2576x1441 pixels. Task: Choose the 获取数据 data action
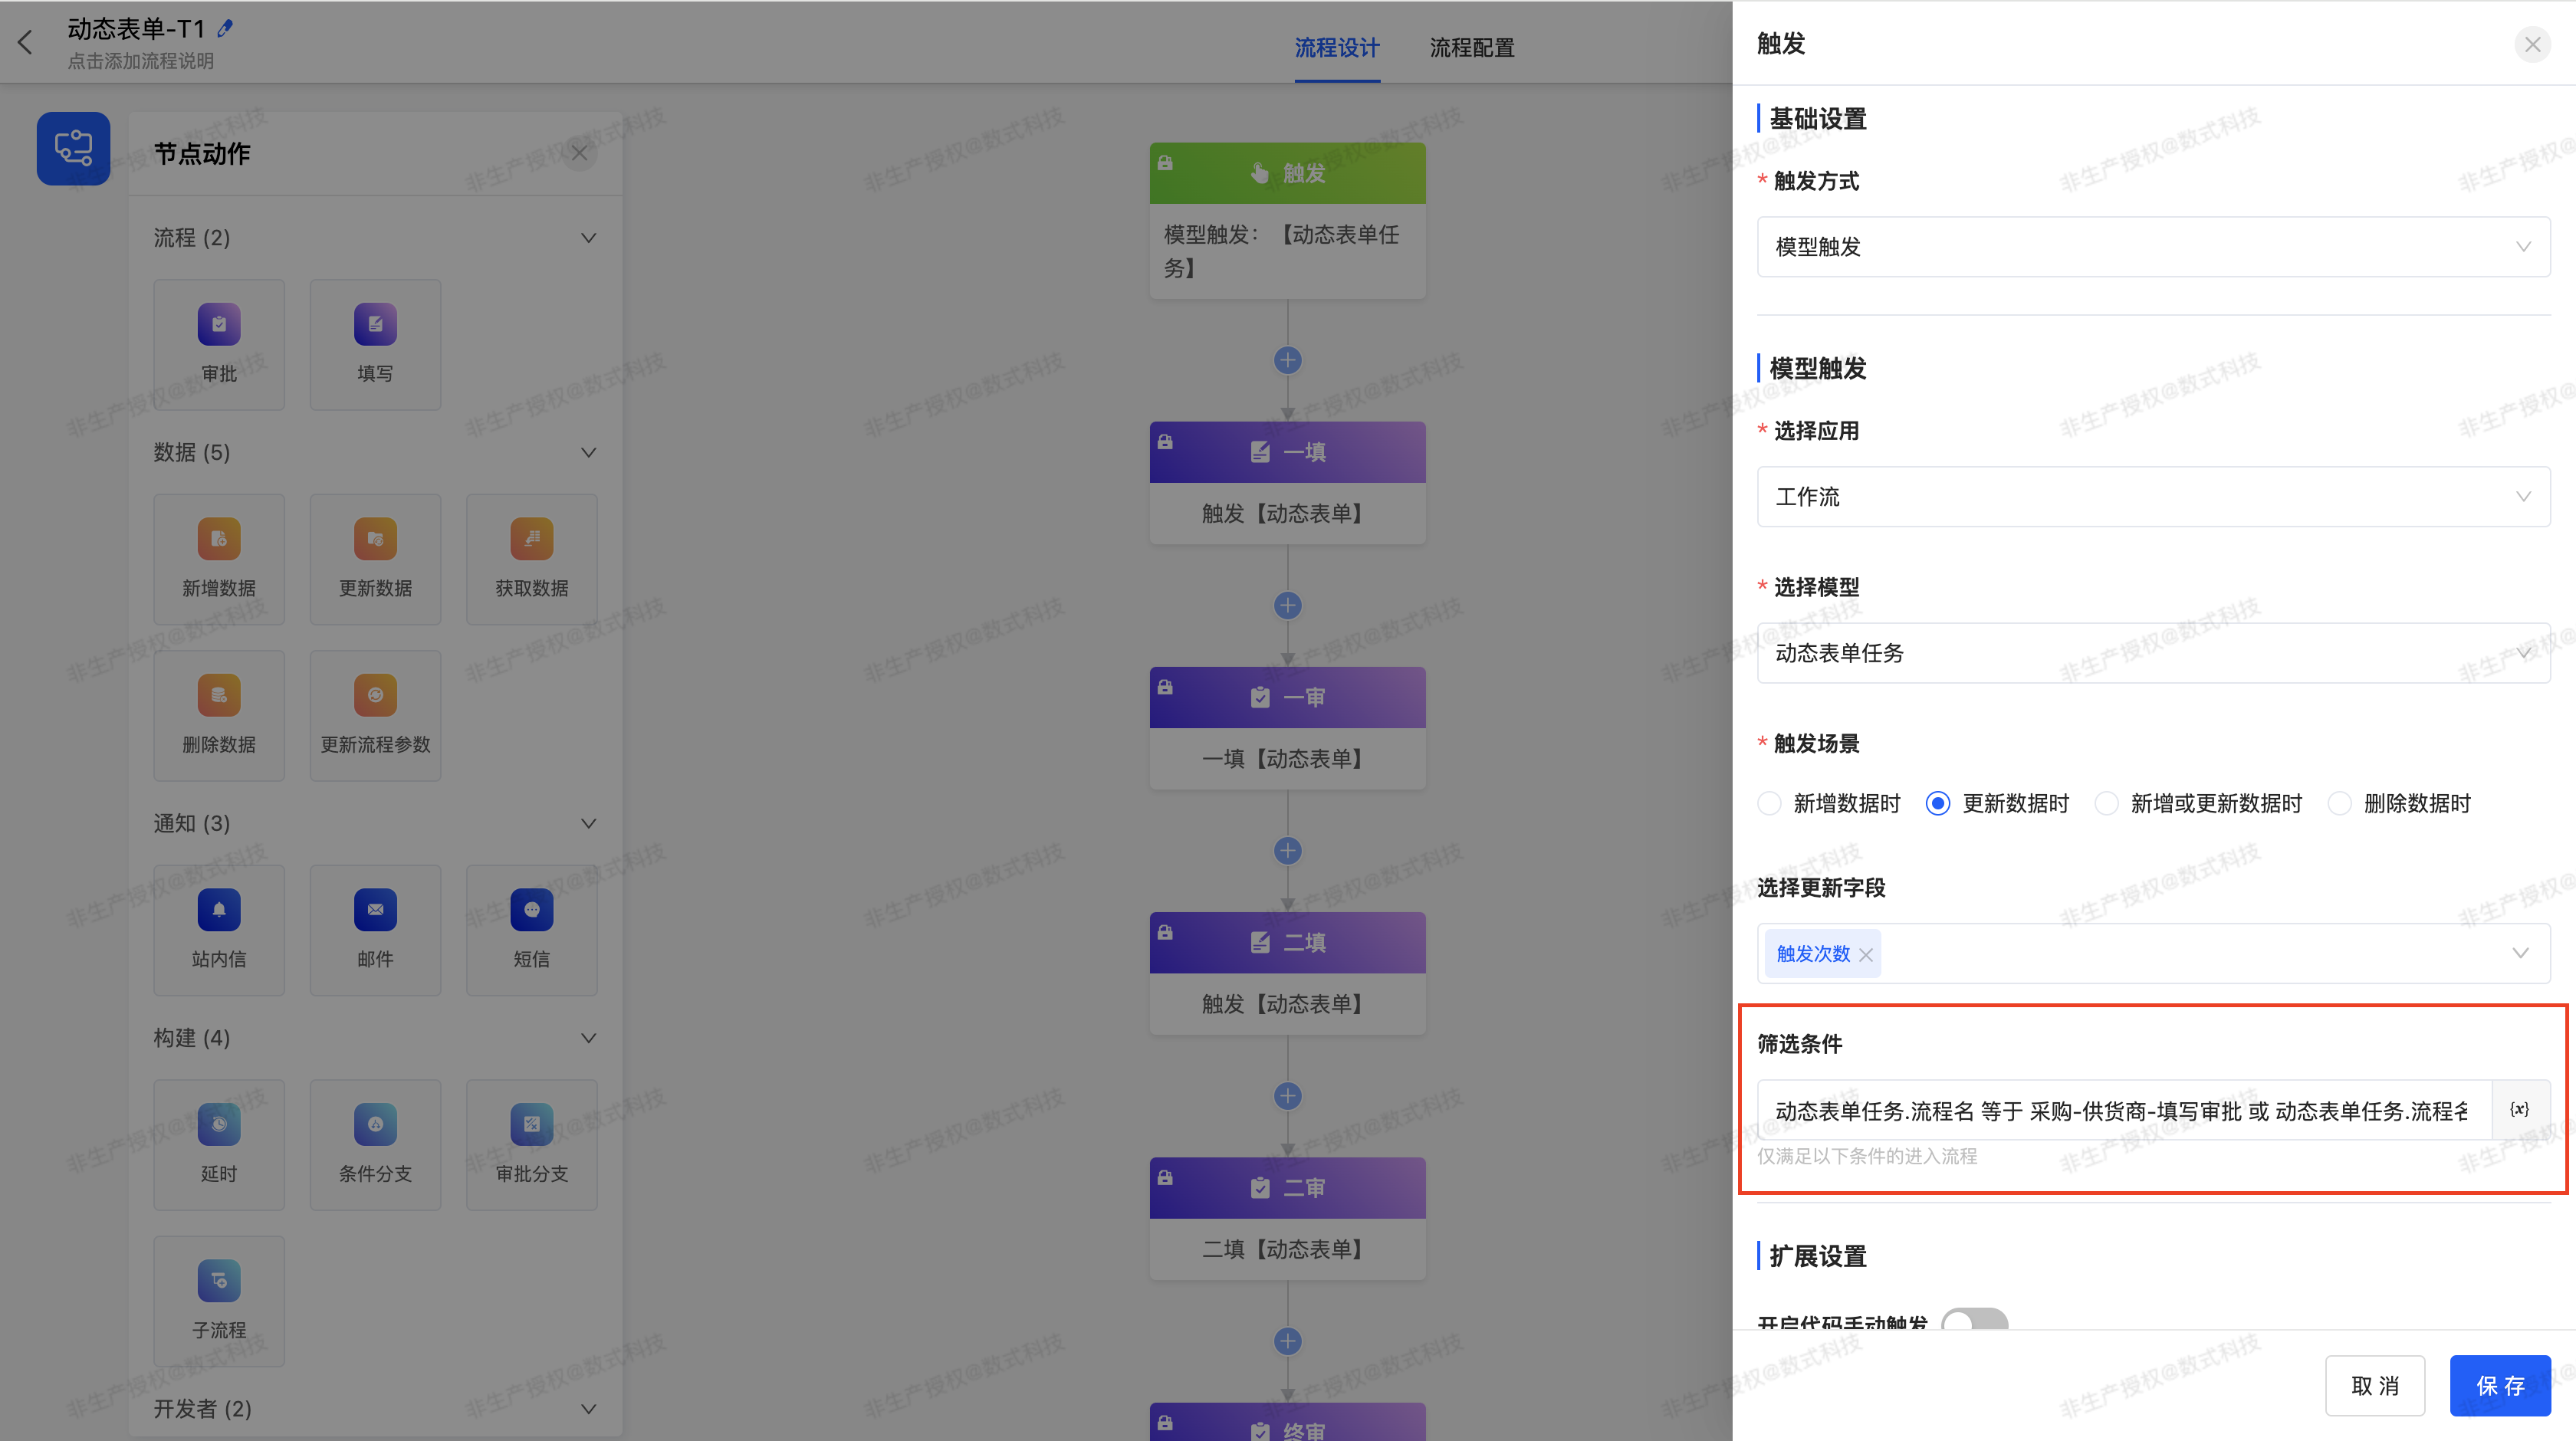(x=531, y=558)
